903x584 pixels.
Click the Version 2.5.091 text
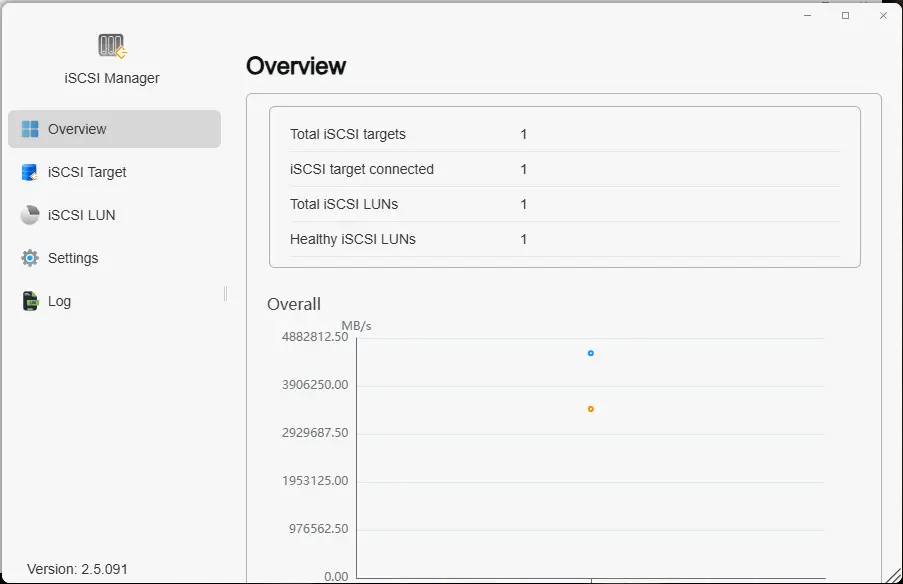(77, 569)
